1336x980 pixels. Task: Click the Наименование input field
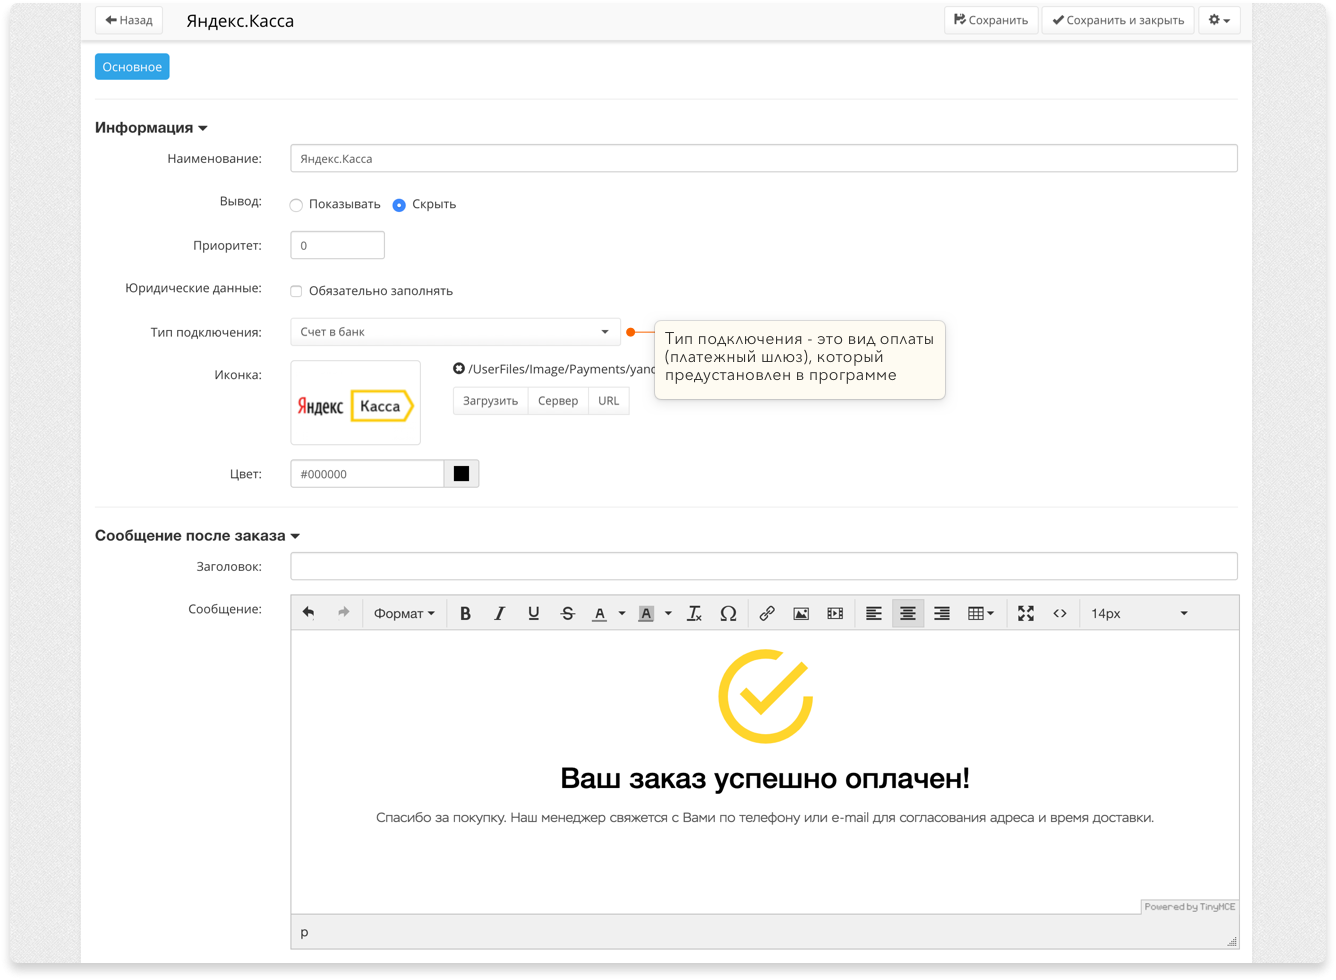(x=764, y=158)
